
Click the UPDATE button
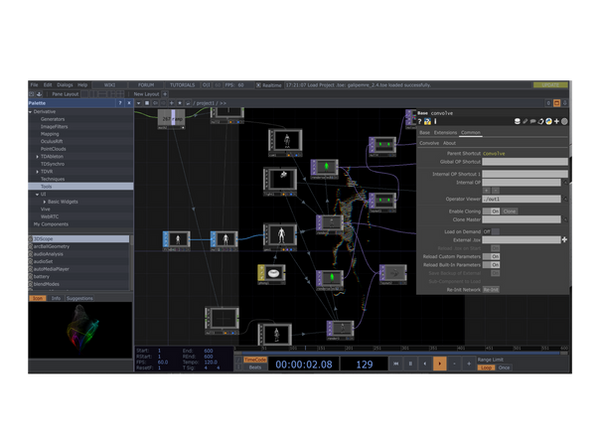click(x=550, y=85)
